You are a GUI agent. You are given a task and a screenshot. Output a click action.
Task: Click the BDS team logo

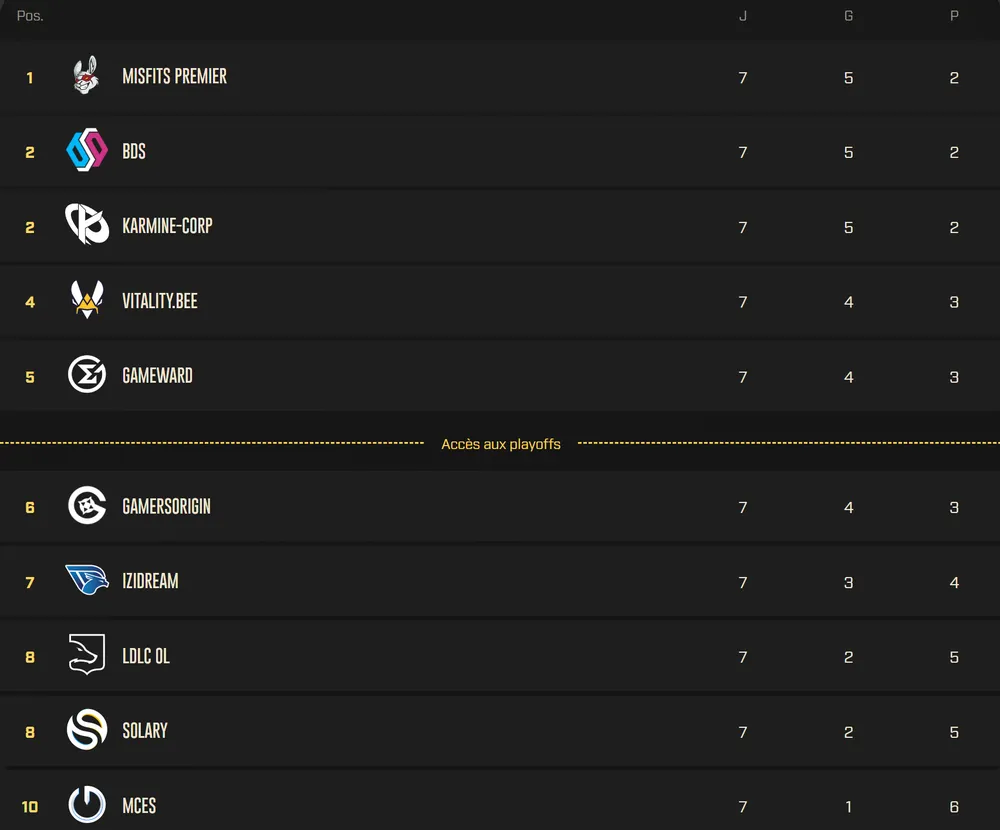tap(87, 151)
